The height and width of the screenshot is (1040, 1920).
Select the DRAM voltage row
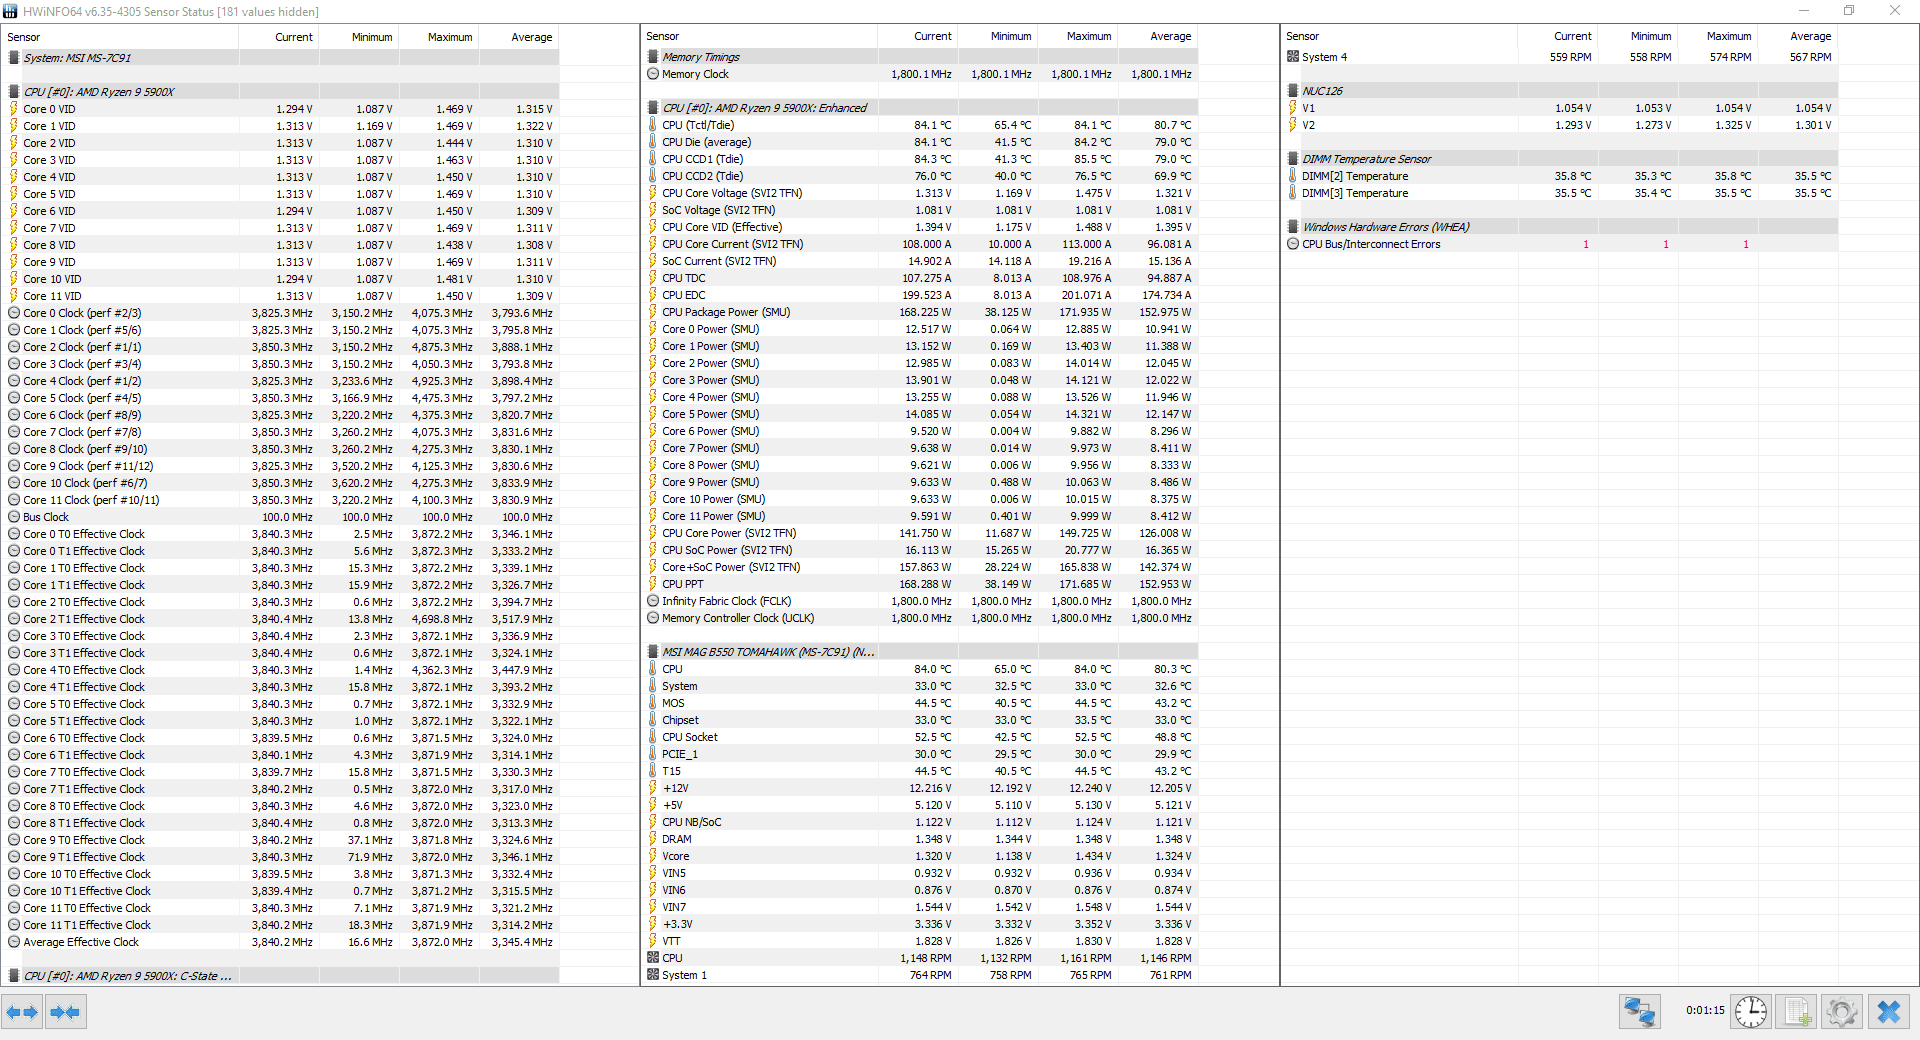point(919,839)
